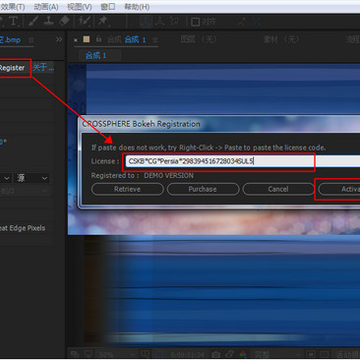
Task: Click the Activate button
Action: (x=339, y=189)
